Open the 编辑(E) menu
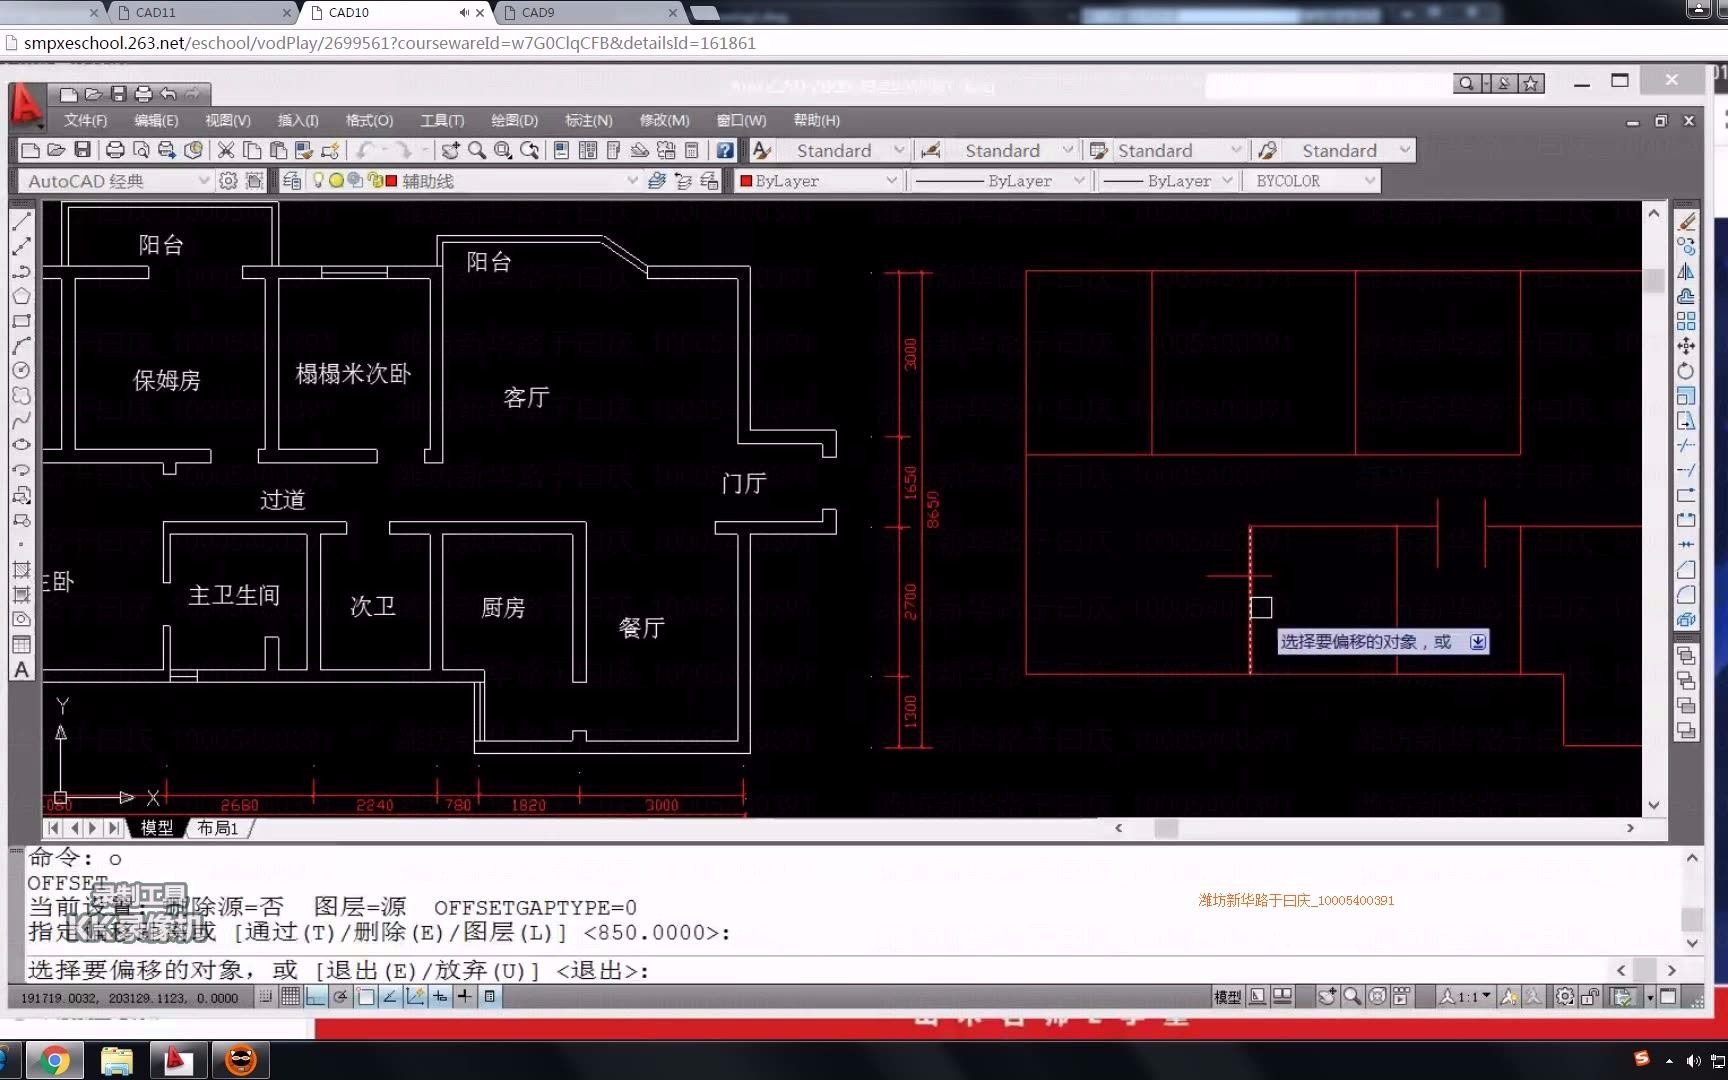 click(x=156, y=120)
